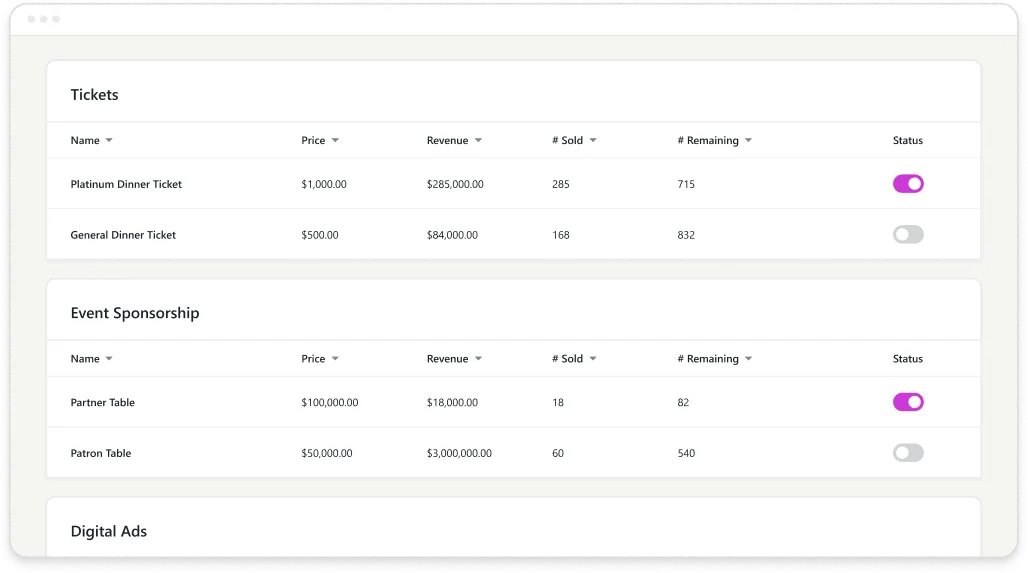Sort Event Sponsorship by Name arrow
This screenshot has height=573, width=1028.
click(109, 359)
